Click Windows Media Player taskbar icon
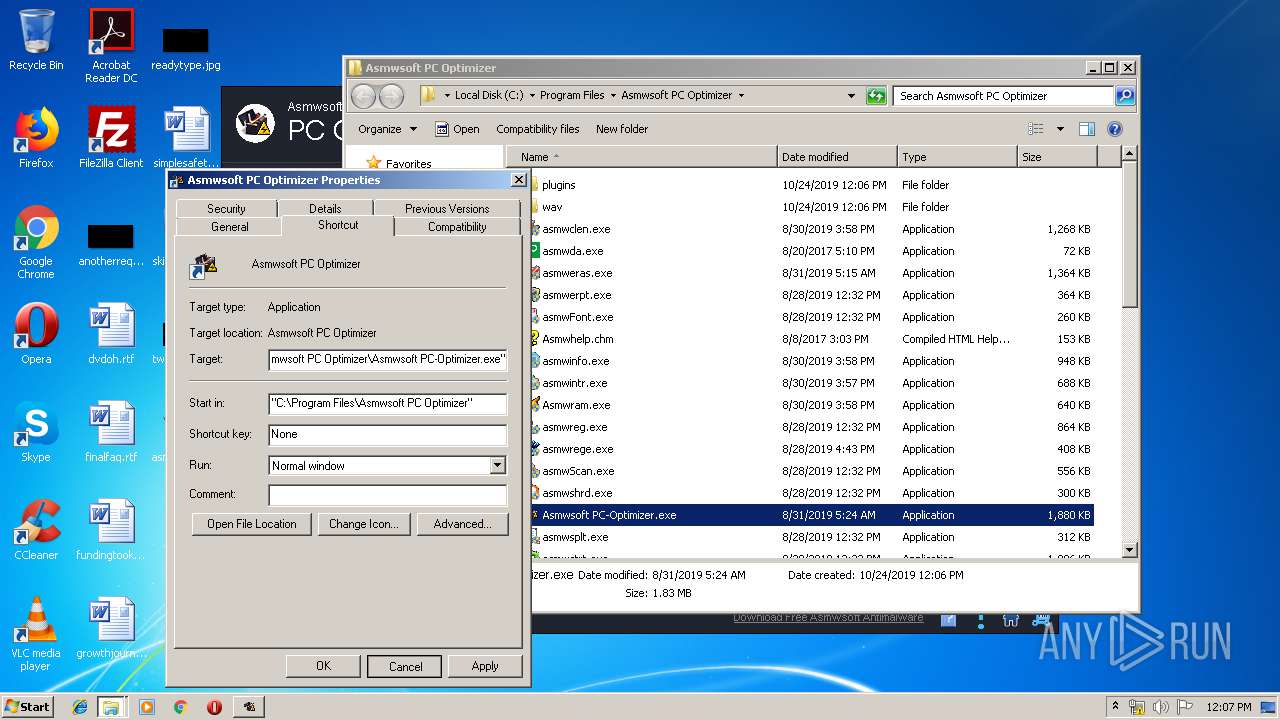The image size is (1280, 720). point(147,707)
